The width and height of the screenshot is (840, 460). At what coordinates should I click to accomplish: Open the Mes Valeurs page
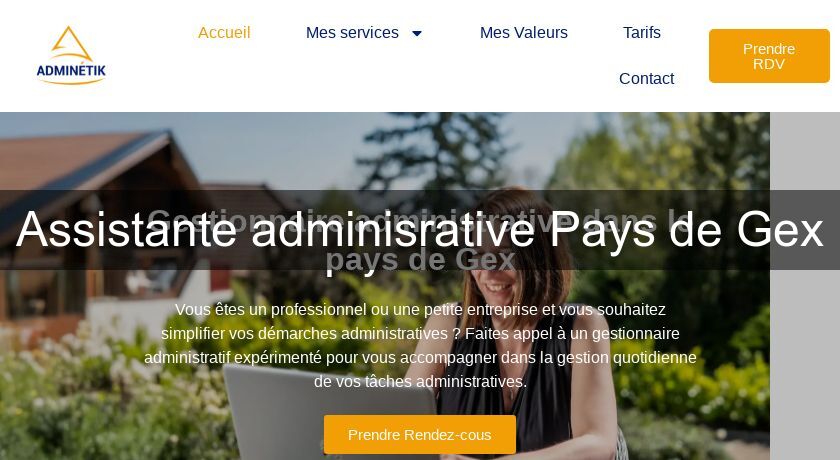pos(523,33)
